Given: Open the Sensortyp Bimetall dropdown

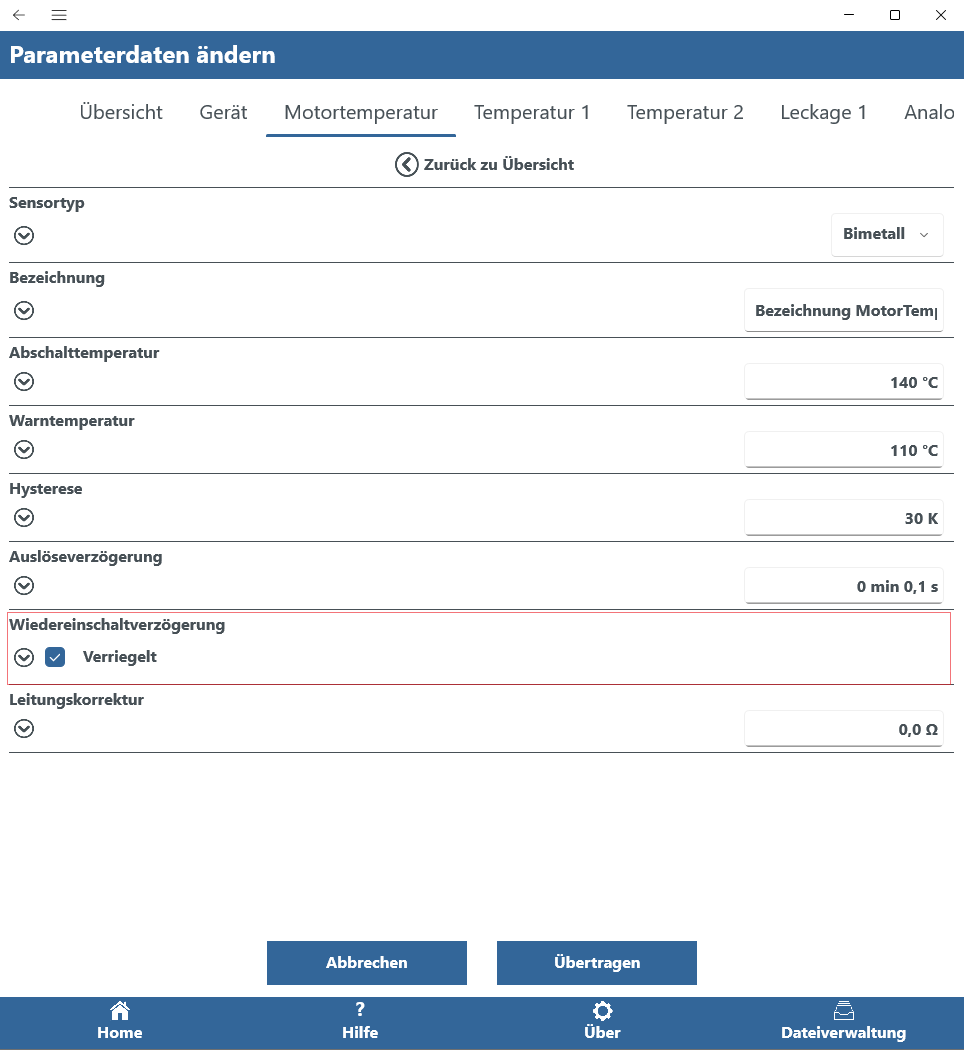Looking at the screenshot, I should click(x=887, y=234).
